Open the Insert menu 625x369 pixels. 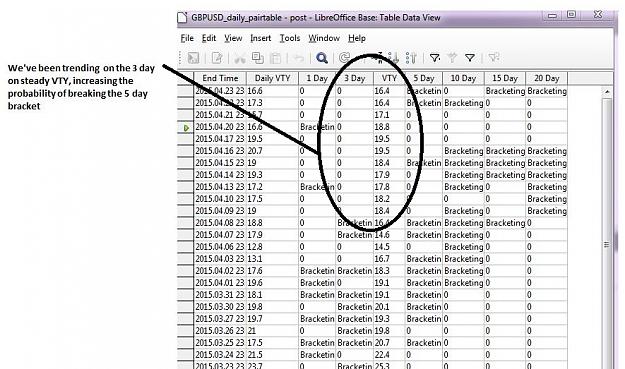[261, 38]
